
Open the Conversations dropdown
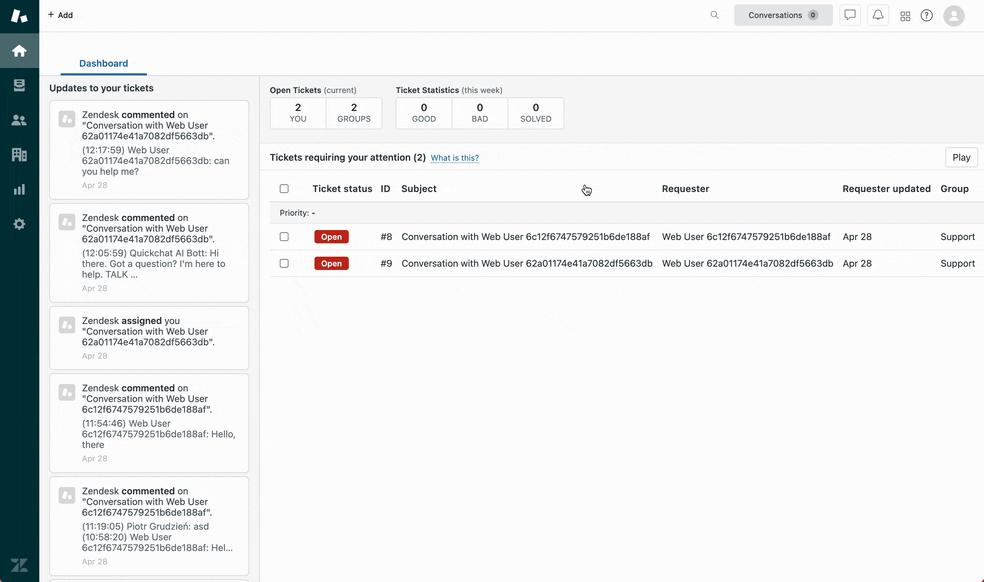tap(783, 15)
